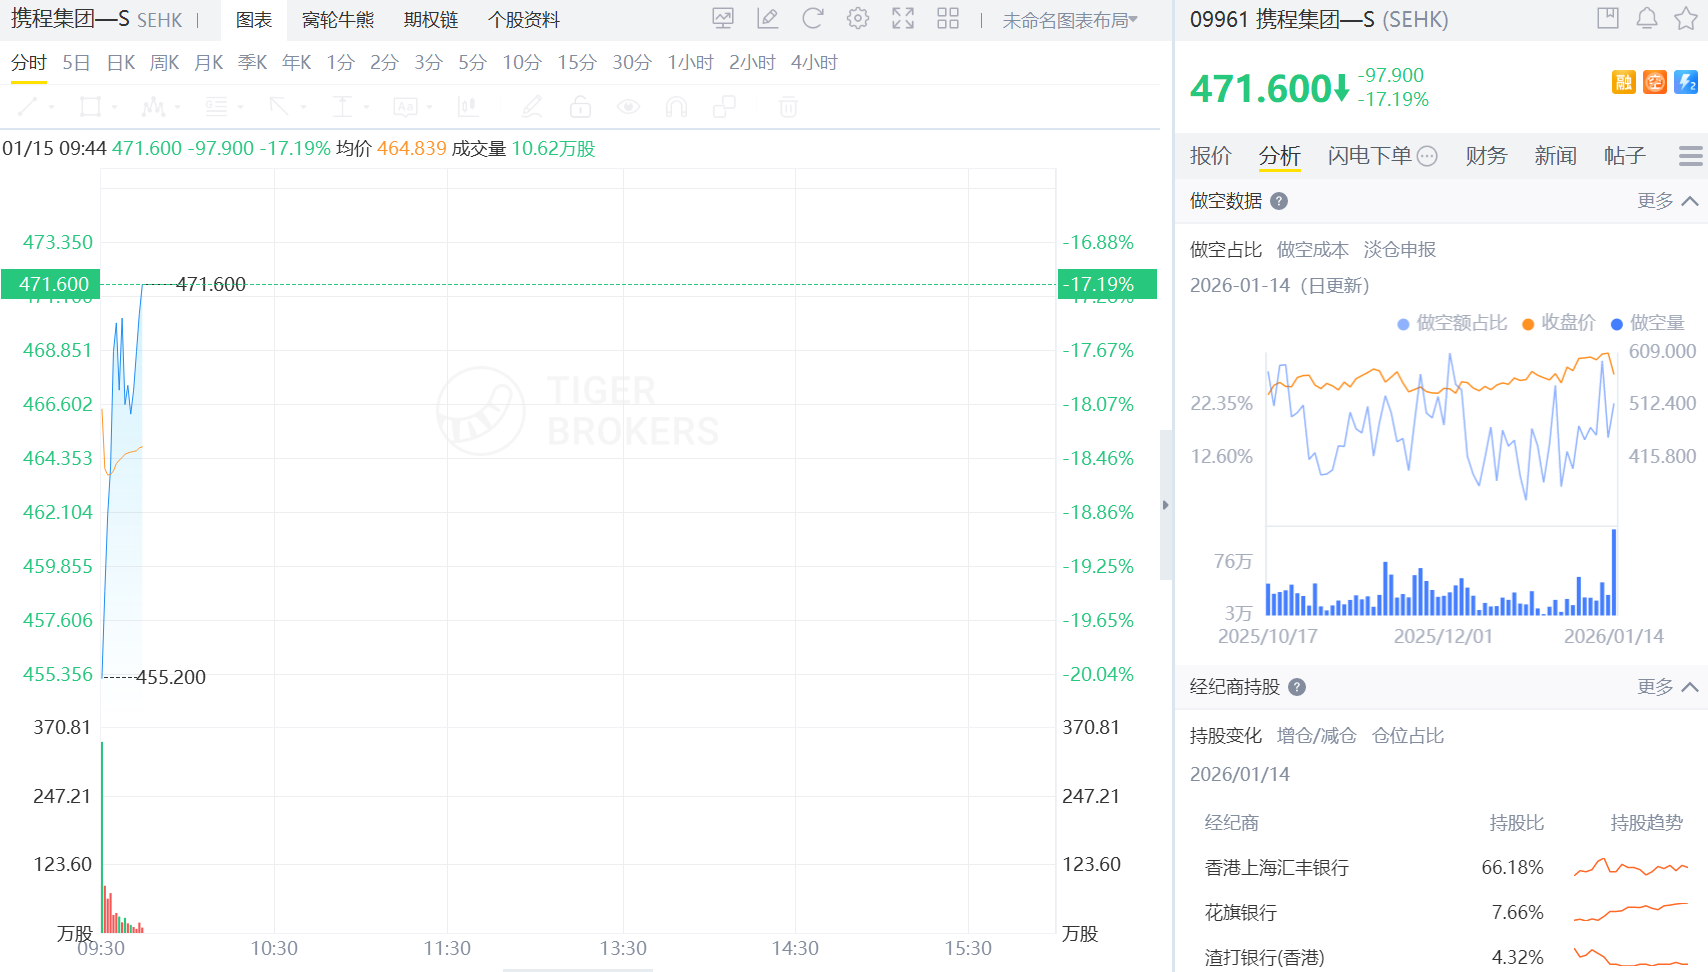Screen dimensions: 1708x972
Task: Collapse the 经纪商持股 section
Action: (1692, 687)
